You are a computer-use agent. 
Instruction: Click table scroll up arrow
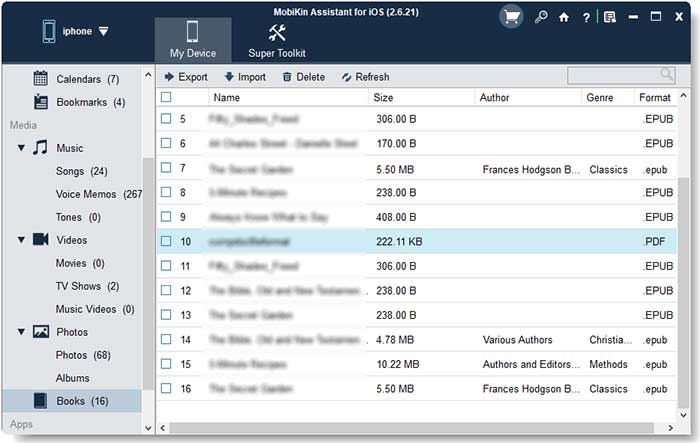[683, 96]
